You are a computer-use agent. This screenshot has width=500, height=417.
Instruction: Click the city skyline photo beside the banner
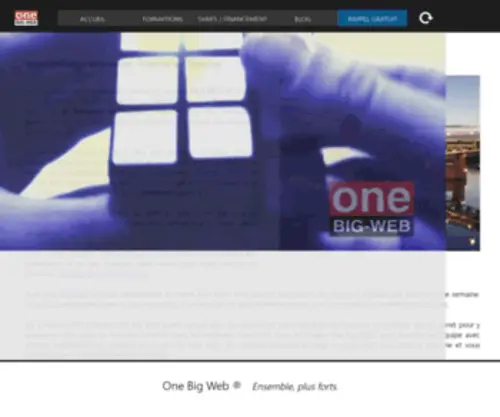[x=463, y=163]
